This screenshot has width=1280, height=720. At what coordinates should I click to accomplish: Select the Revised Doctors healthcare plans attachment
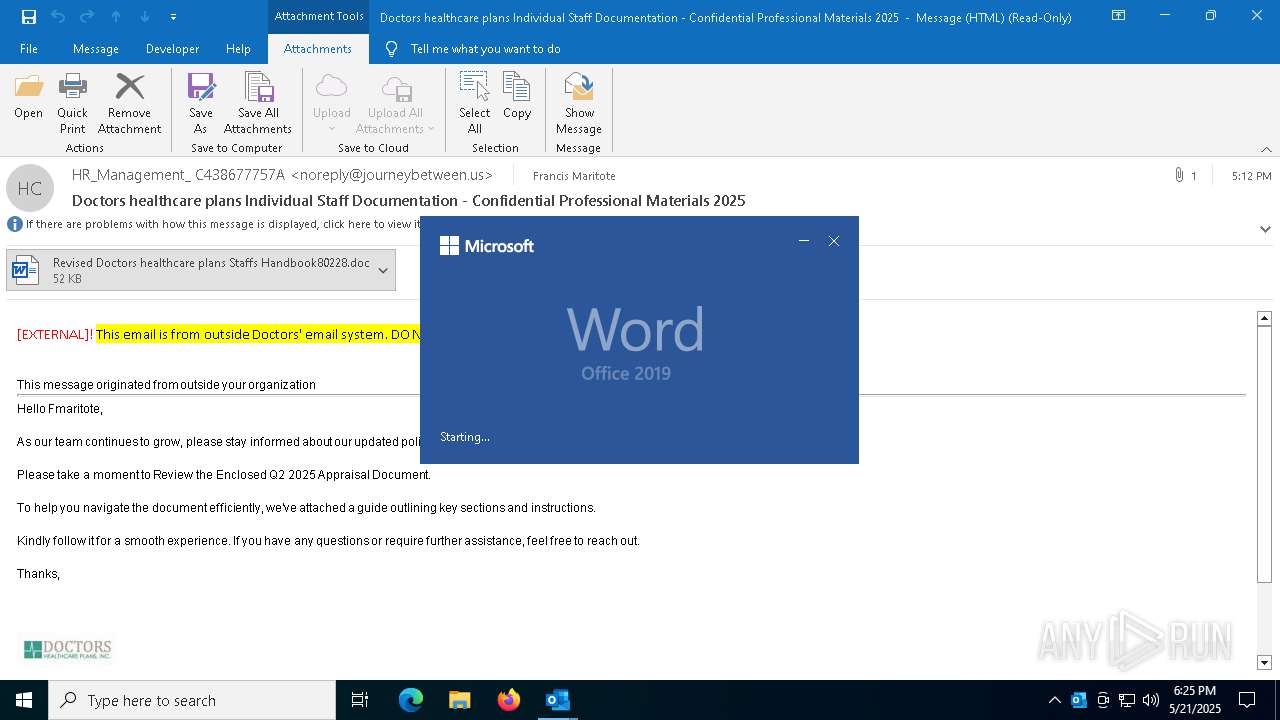[201, 271]
